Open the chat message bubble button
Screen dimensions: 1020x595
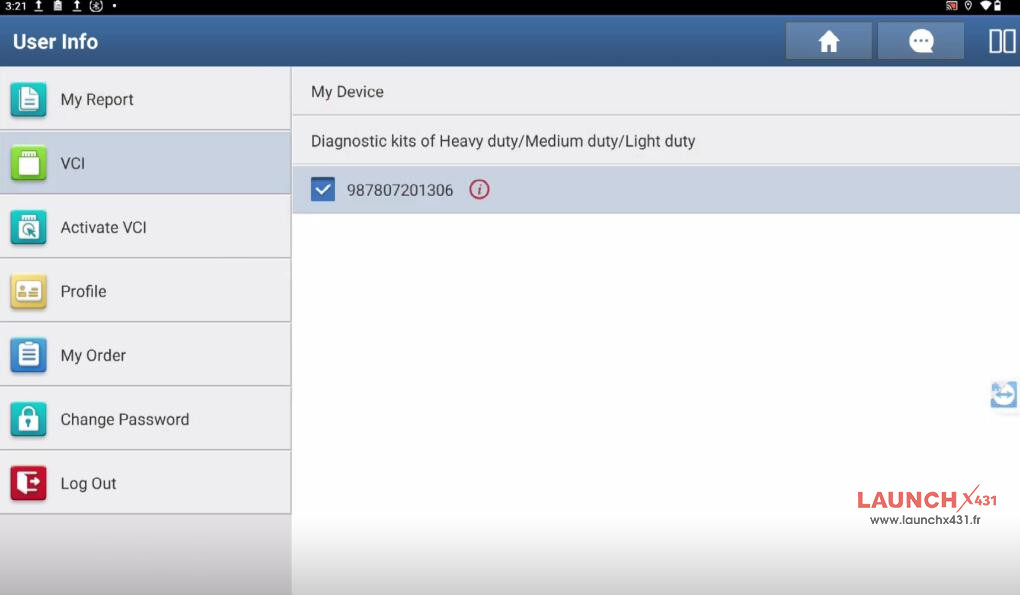click(920, 41)
